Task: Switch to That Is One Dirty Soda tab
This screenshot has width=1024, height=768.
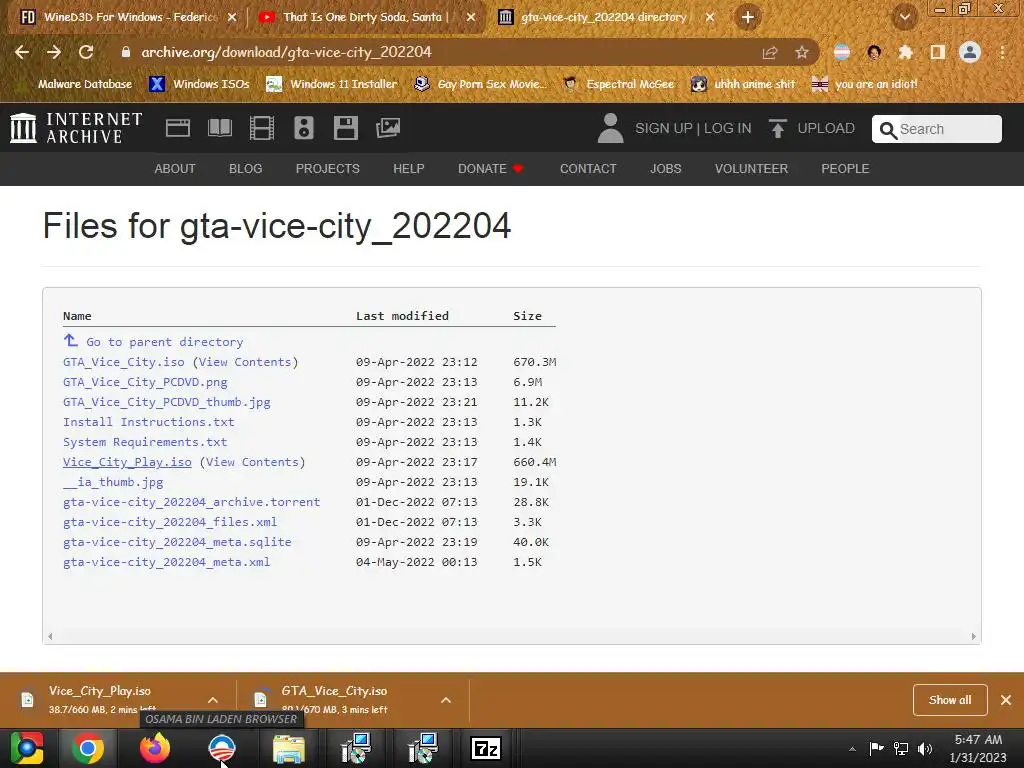Action: [x=366, y=18]
